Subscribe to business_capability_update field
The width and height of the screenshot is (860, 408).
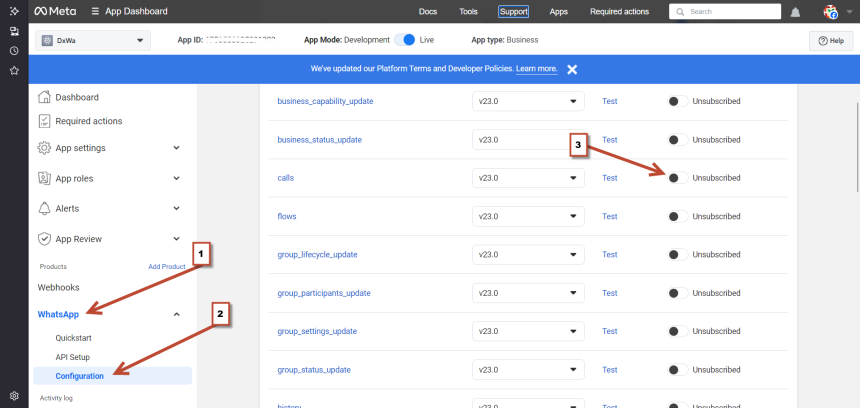677,101
